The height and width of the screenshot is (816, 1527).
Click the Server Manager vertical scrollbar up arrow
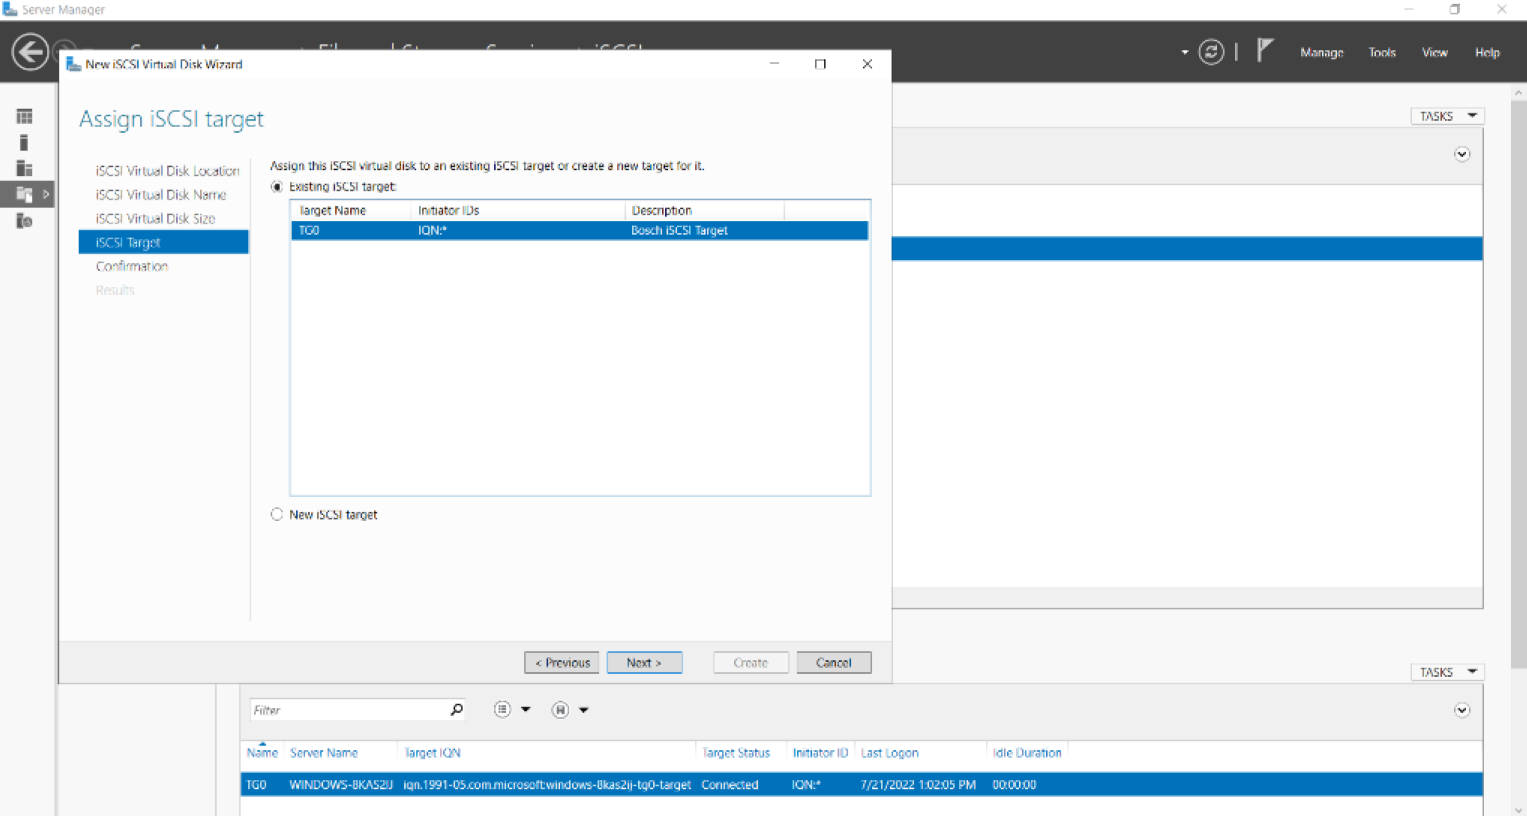pos(1519,92)
